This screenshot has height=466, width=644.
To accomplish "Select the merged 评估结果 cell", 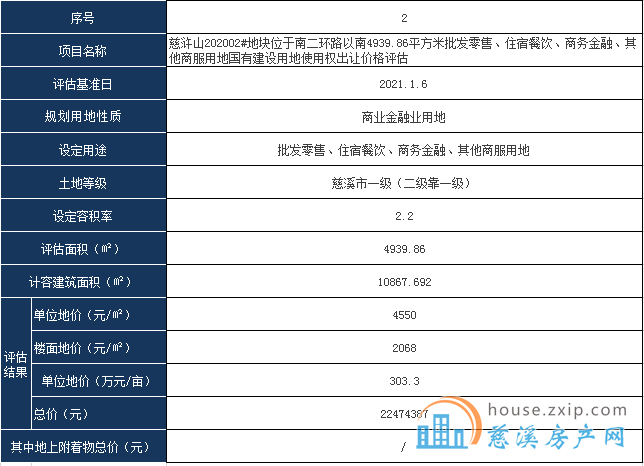I will coord(16,364).
